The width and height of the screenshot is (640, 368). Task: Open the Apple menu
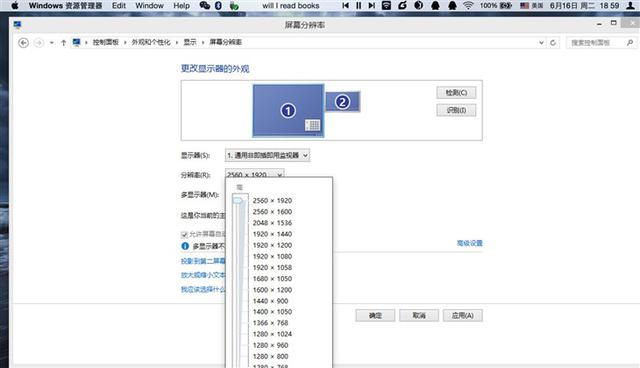15,6
